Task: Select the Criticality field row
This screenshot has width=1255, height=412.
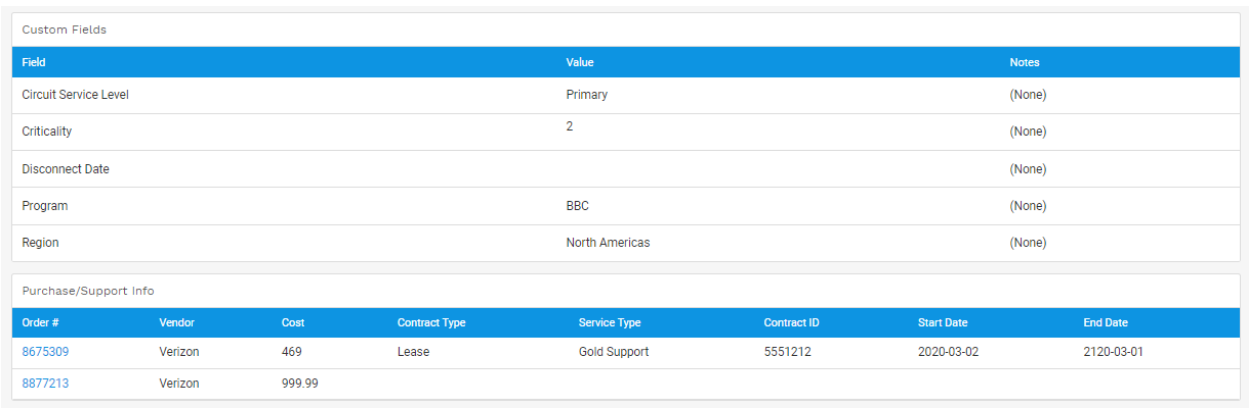Action: [x=626, y=132]
